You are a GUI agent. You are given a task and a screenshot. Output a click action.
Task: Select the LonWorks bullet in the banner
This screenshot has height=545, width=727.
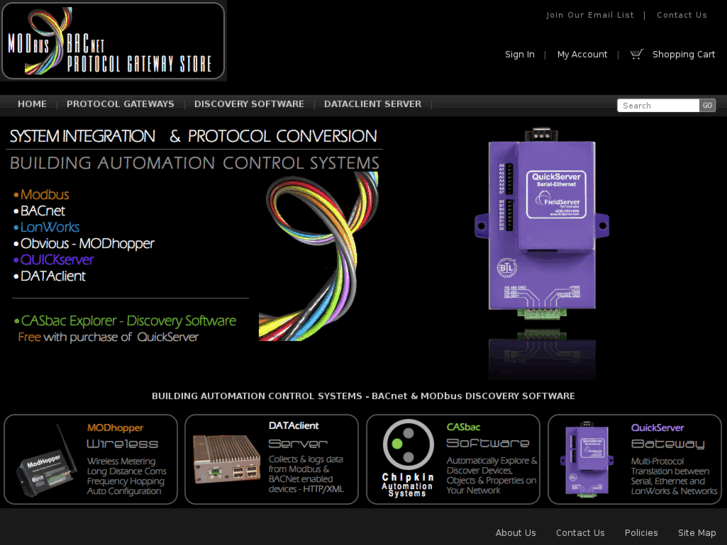tap(46, 227)
